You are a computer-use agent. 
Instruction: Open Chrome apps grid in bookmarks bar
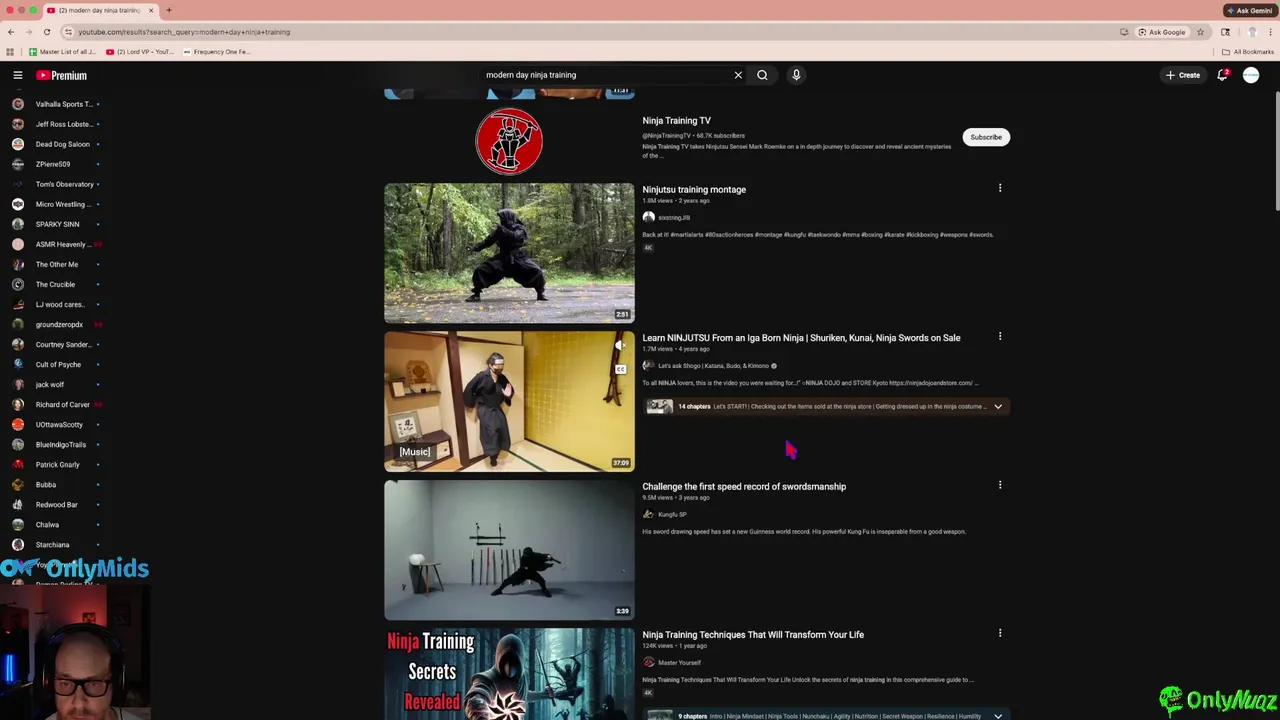[x=10, y=52]
